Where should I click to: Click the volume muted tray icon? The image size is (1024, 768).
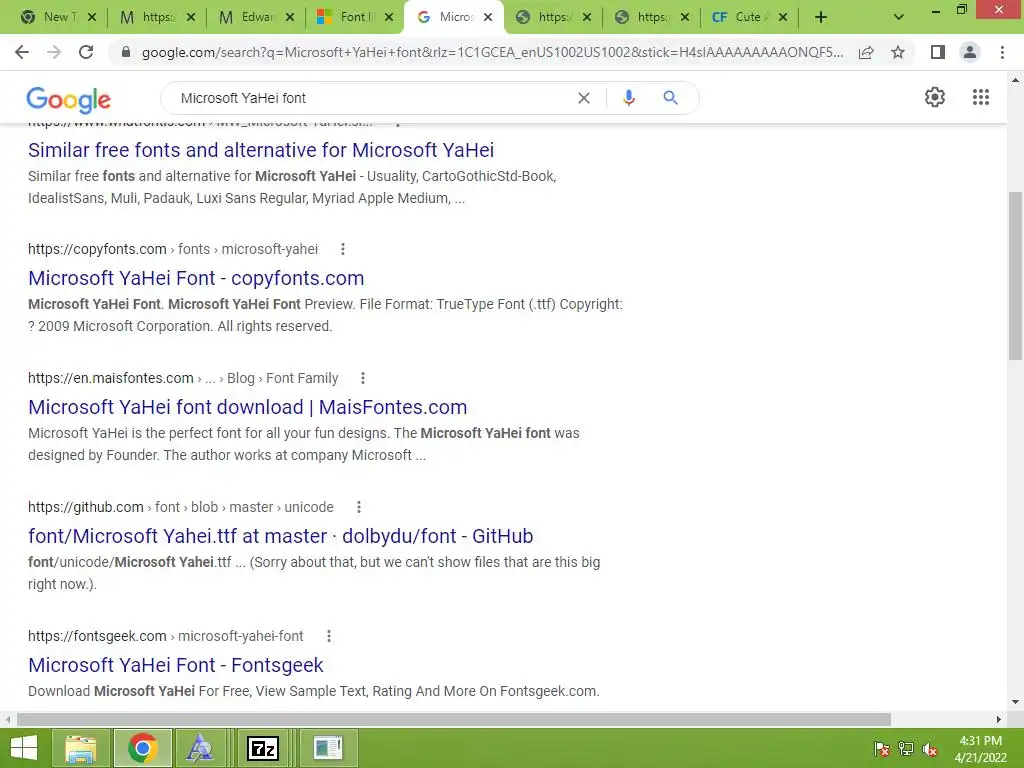click(x=930, y=749)
